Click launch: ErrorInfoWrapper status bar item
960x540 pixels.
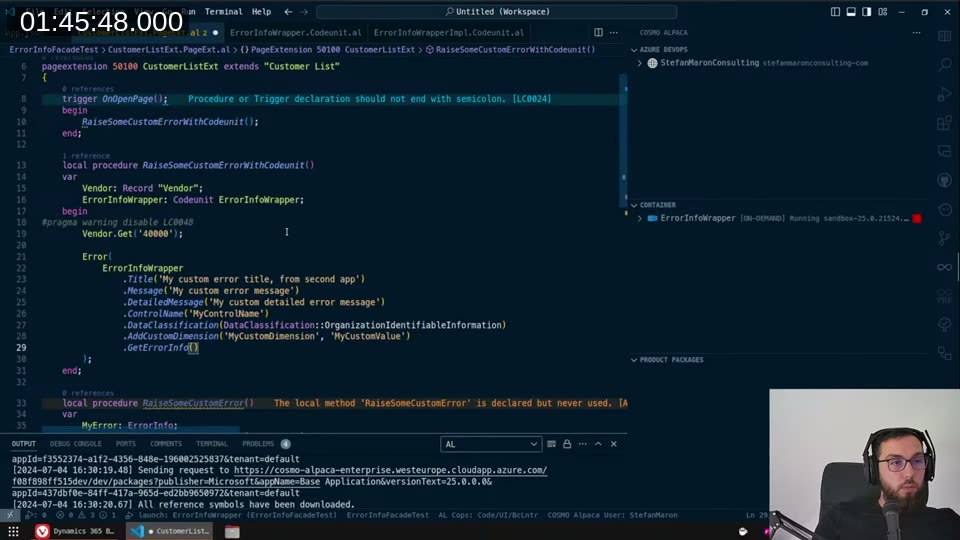(231, 515)
